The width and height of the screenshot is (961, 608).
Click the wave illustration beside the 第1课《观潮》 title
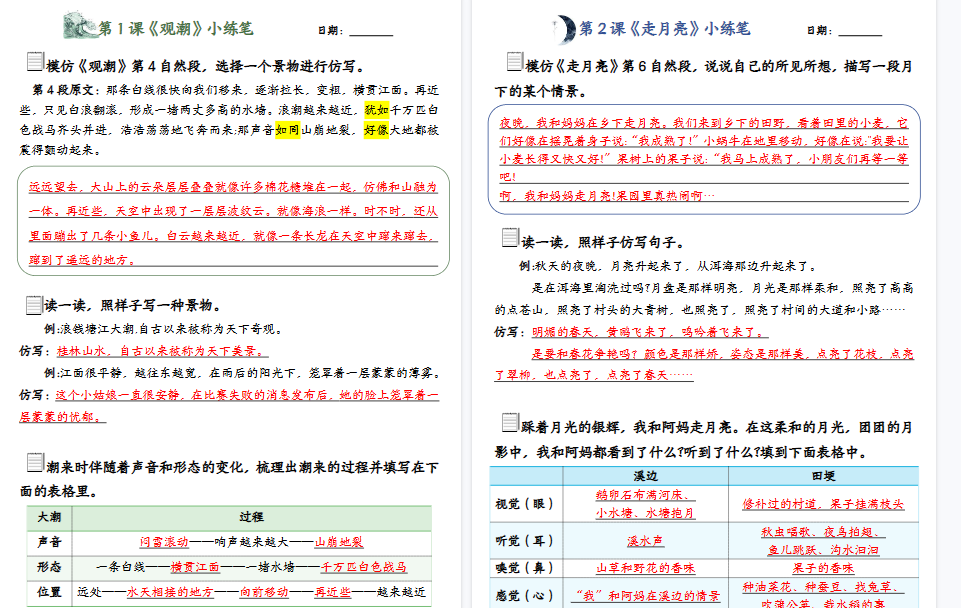(x=80, y=25)
